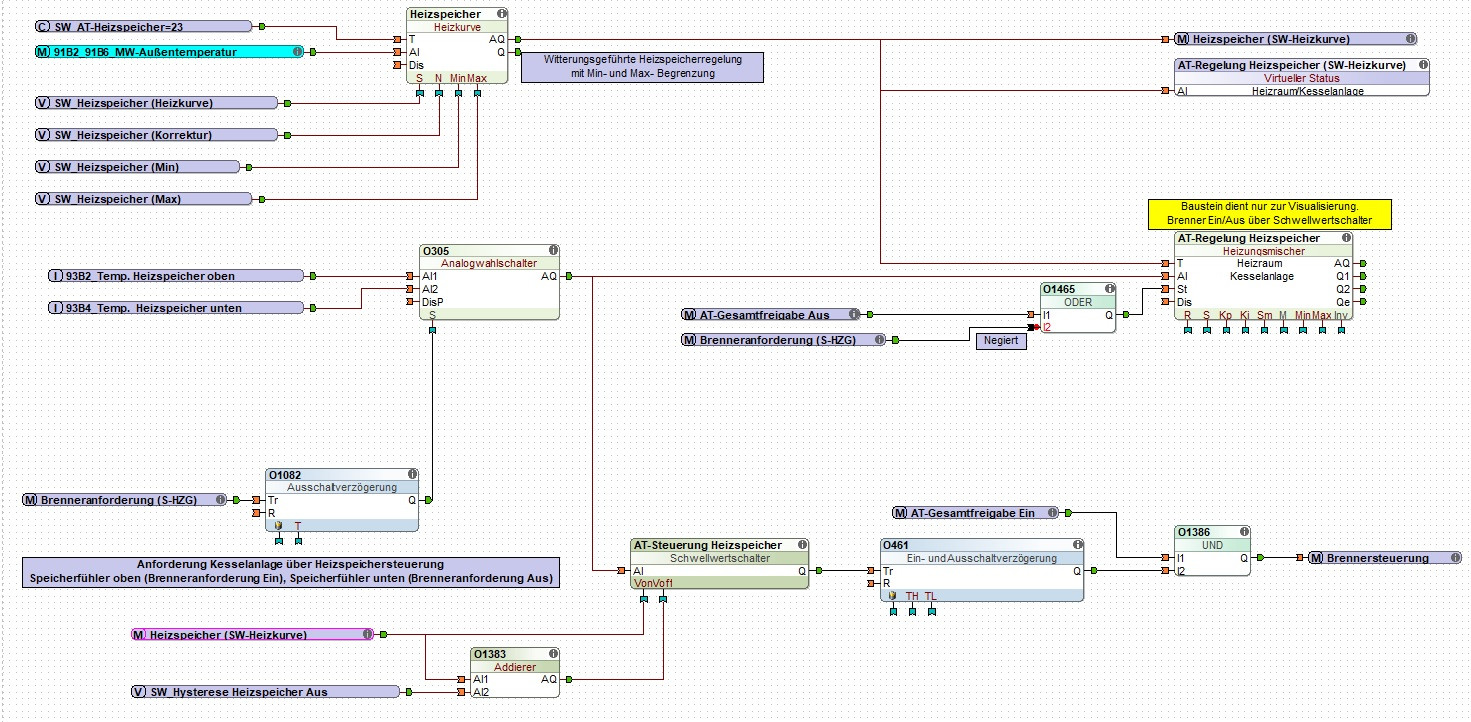Click info icon on O1383 Addierer block
The height and width of the screenshot is (722, 1471).
click(553, 654)
